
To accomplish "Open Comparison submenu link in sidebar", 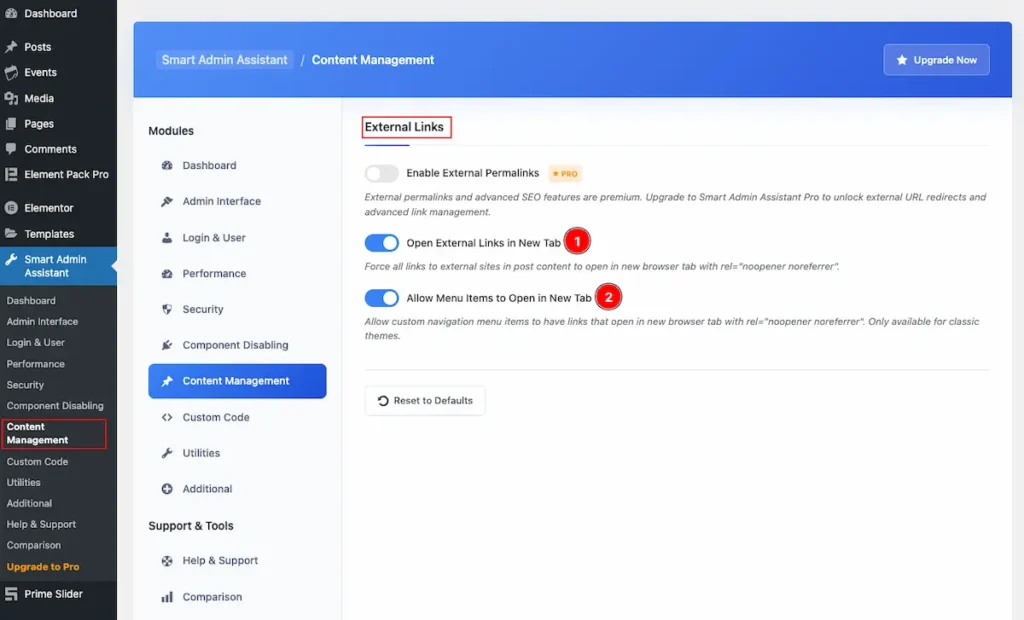I will (x=33, y=545).
